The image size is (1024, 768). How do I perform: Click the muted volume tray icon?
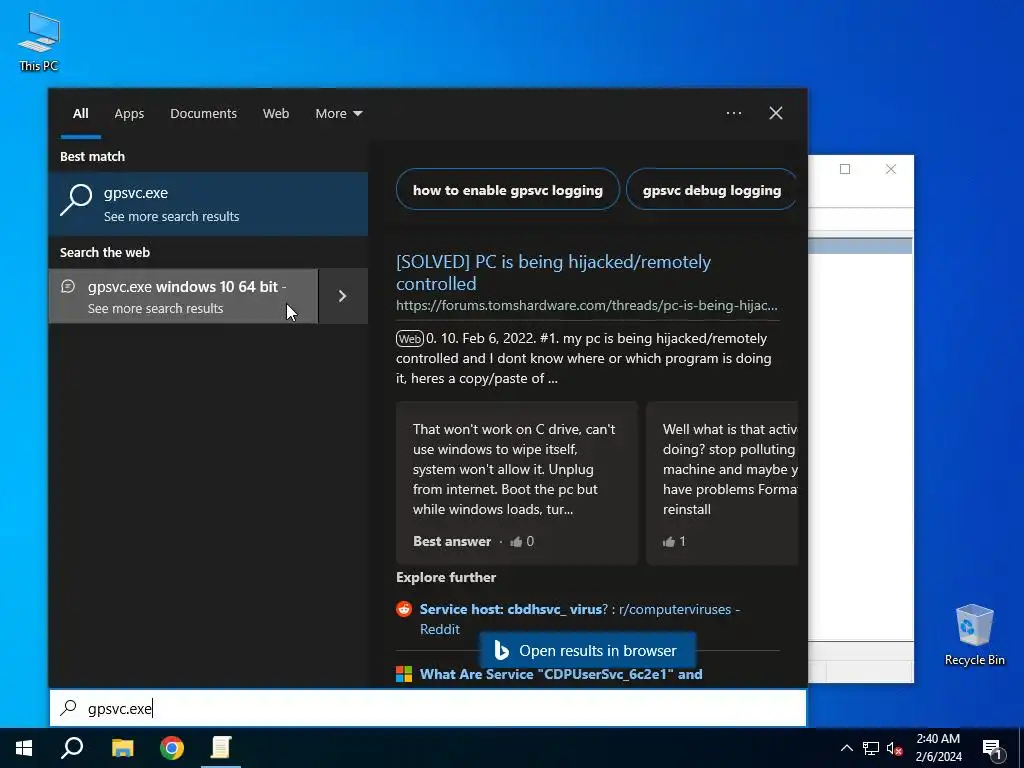(x=894, y=748)
